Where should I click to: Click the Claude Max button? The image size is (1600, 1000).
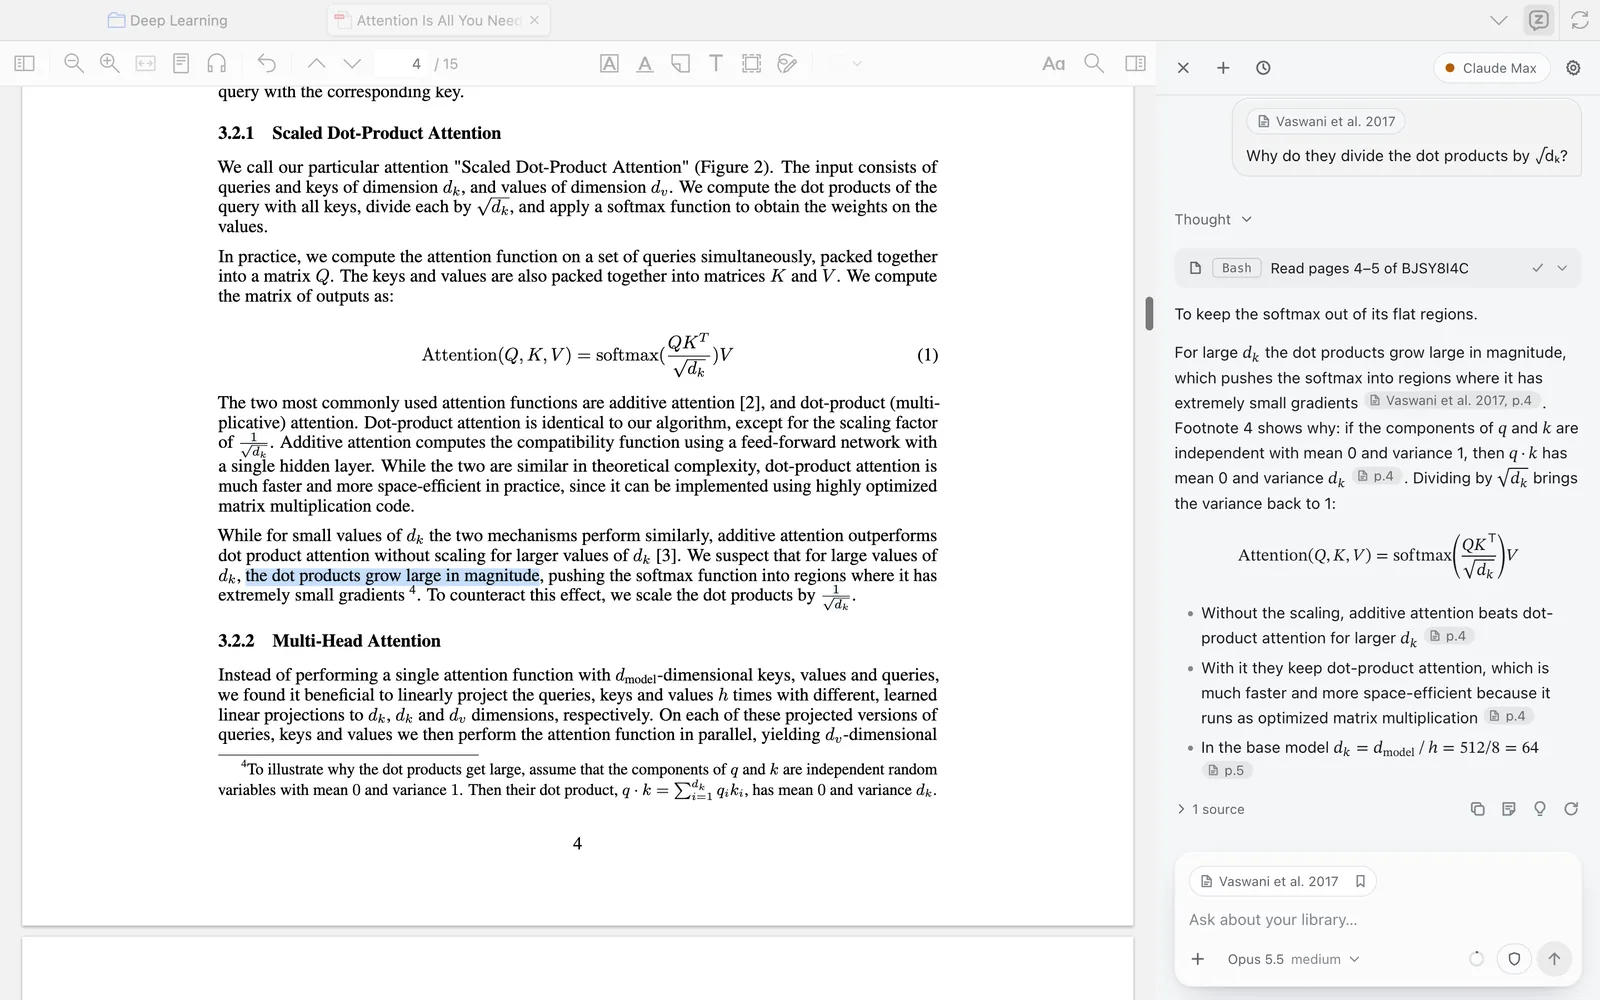pyautogui.click(x=1491, y=68)
